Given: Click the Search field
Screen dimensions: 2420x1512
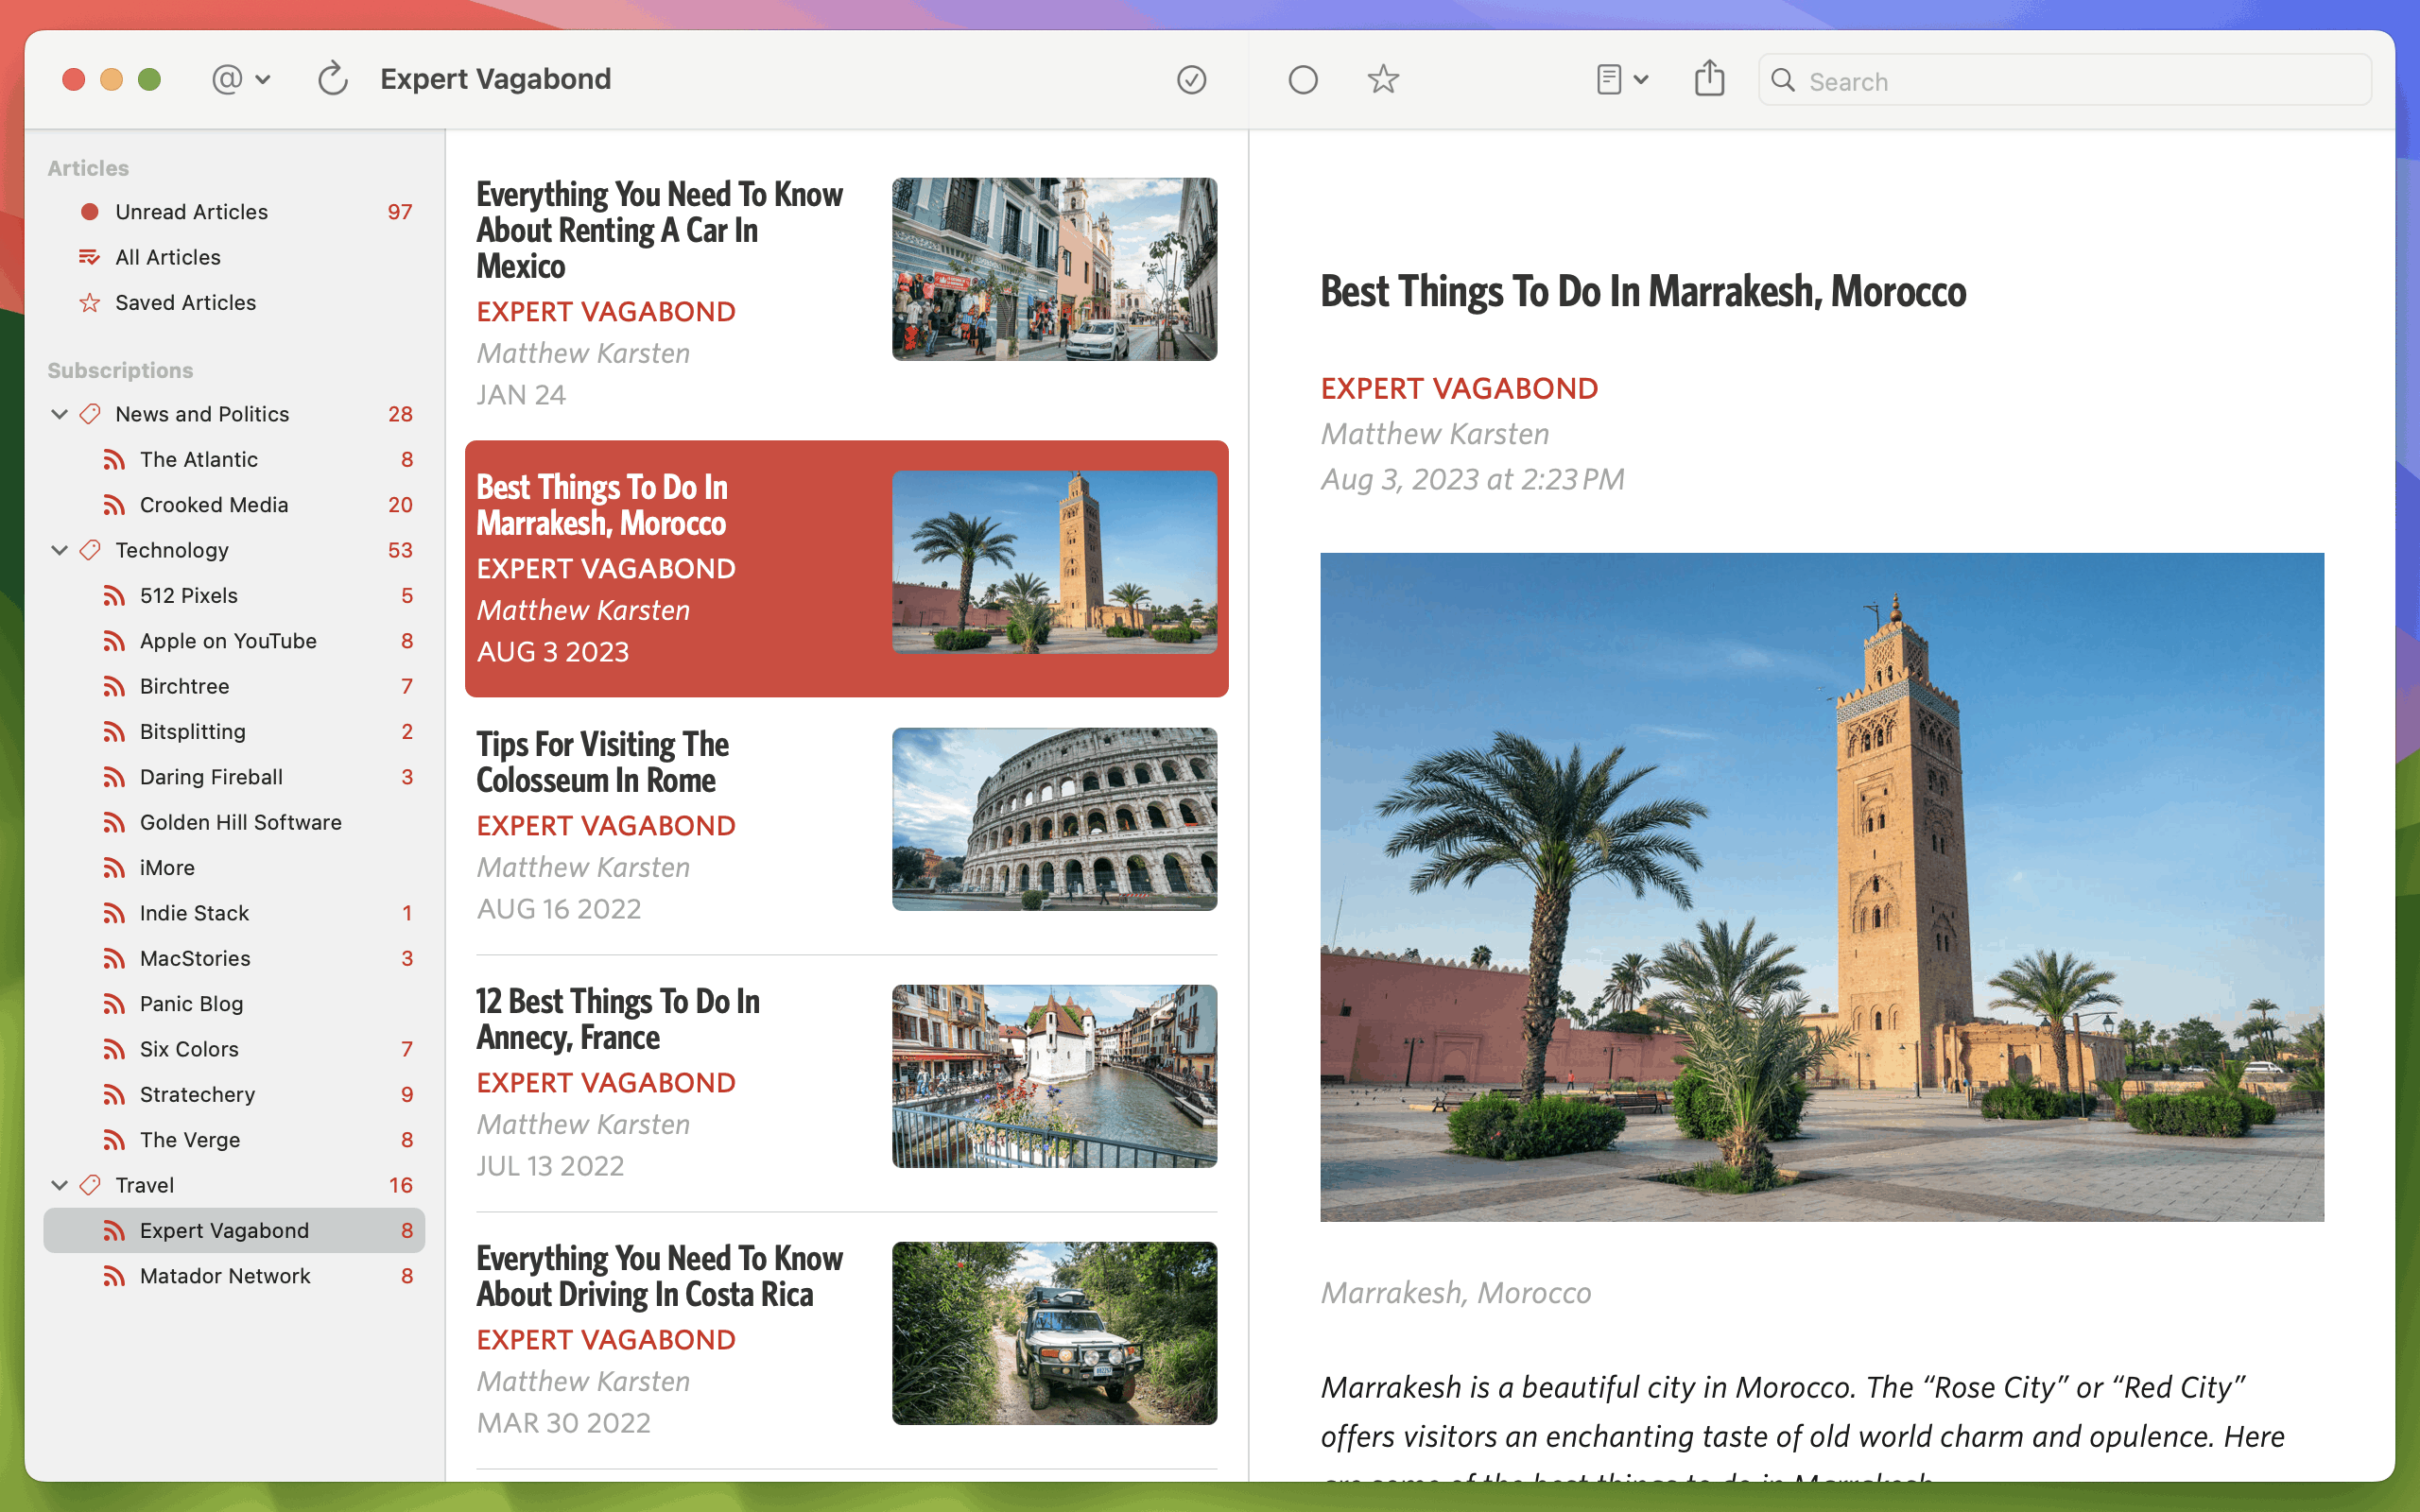Looking at the screenshot, I should coord(2065,81).
